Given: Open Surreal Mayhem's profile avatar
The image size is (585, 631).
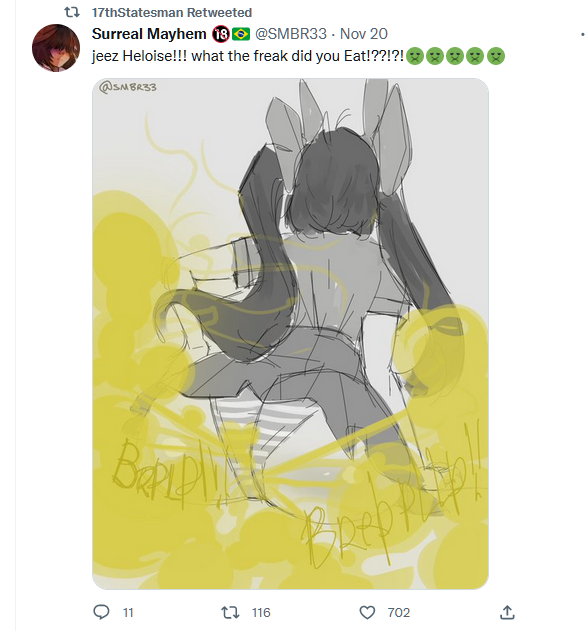Looking at the screenshot, I should [x=56, y=48].
